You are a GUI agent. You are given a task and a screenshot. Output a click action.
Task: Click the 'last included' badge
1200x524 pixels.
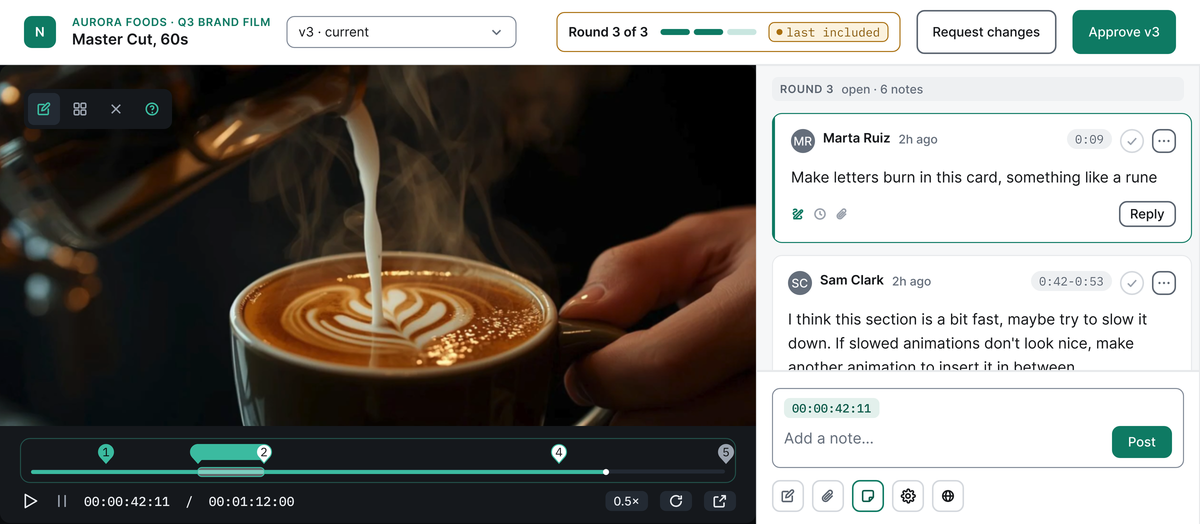click(x=828, y=32)
